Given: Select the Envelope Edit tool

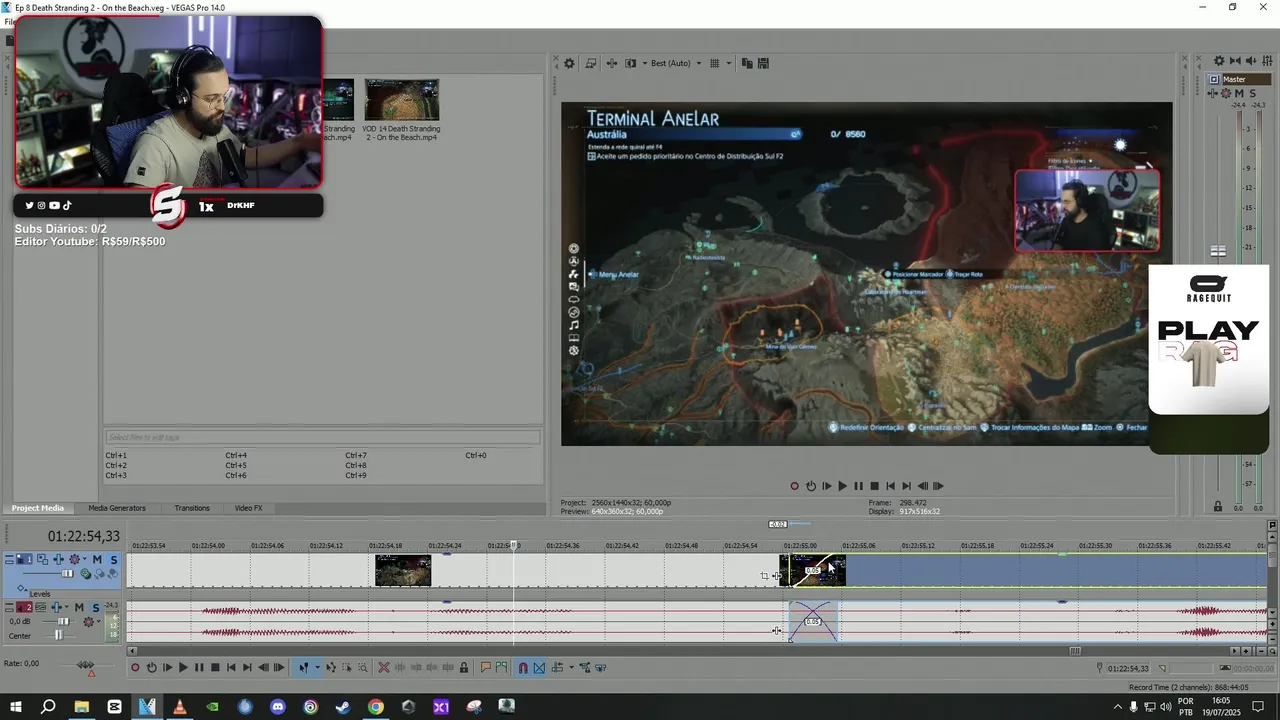Looking at the screenshot, I should point(331,667).
